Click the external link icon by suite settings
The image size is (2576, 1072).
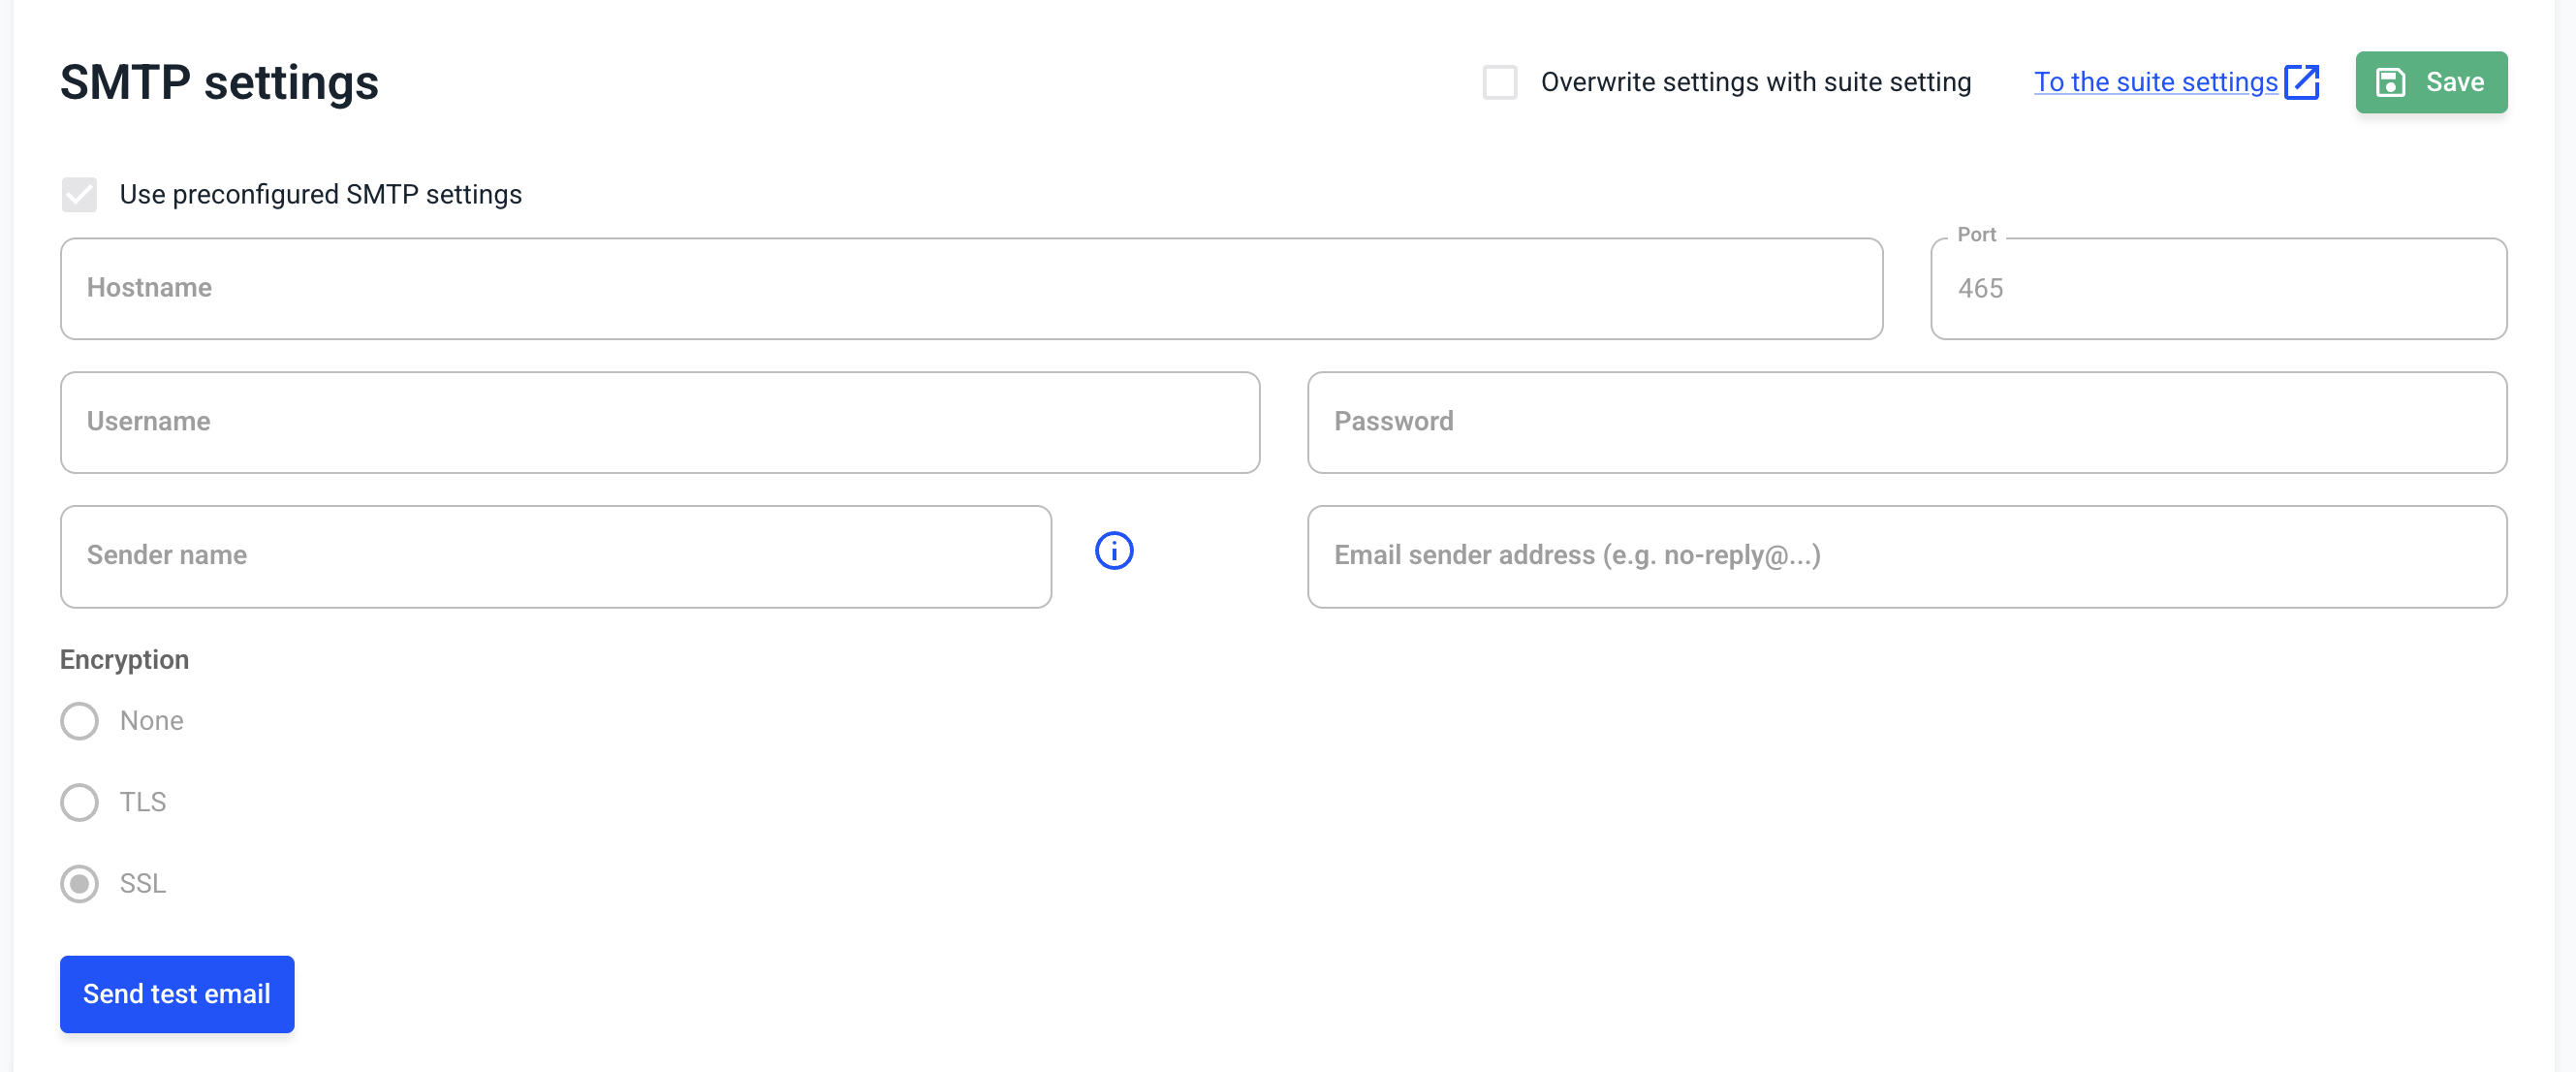click(x=2302, y=82)
